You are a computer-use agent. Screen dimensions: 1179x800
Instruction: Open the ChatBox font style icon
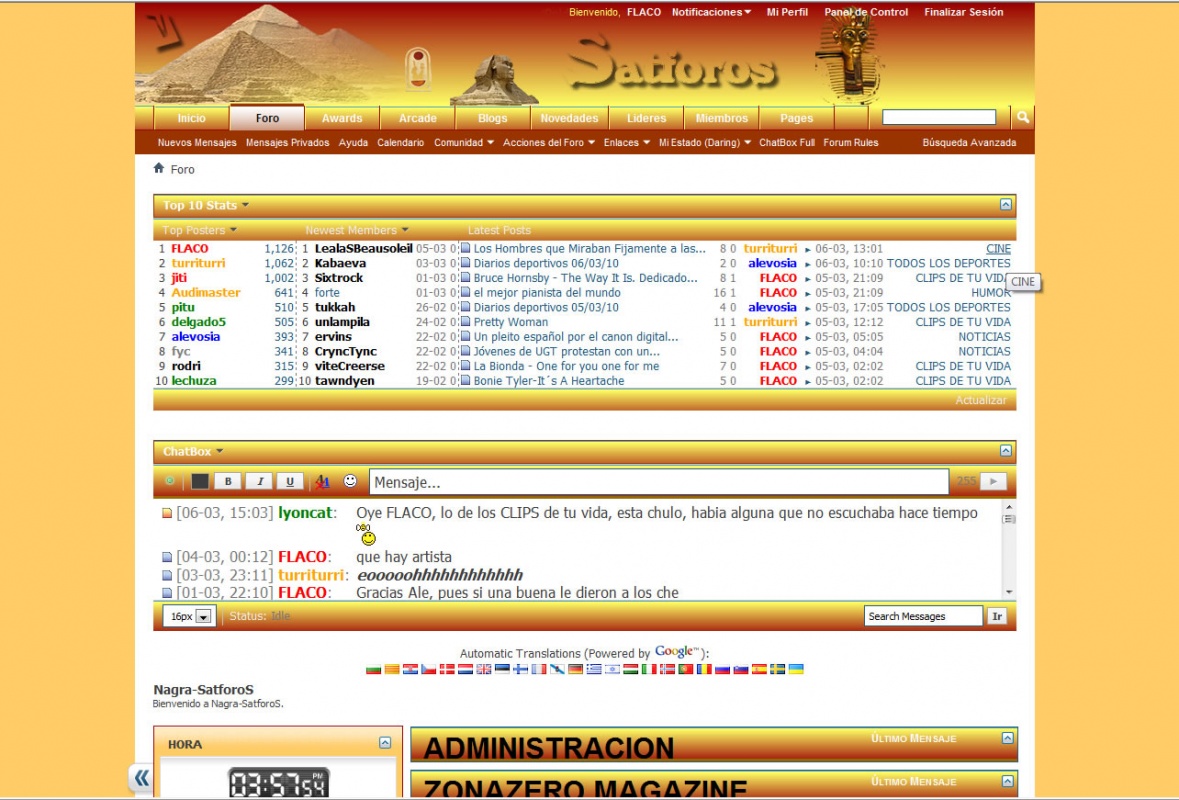(321, 482)
